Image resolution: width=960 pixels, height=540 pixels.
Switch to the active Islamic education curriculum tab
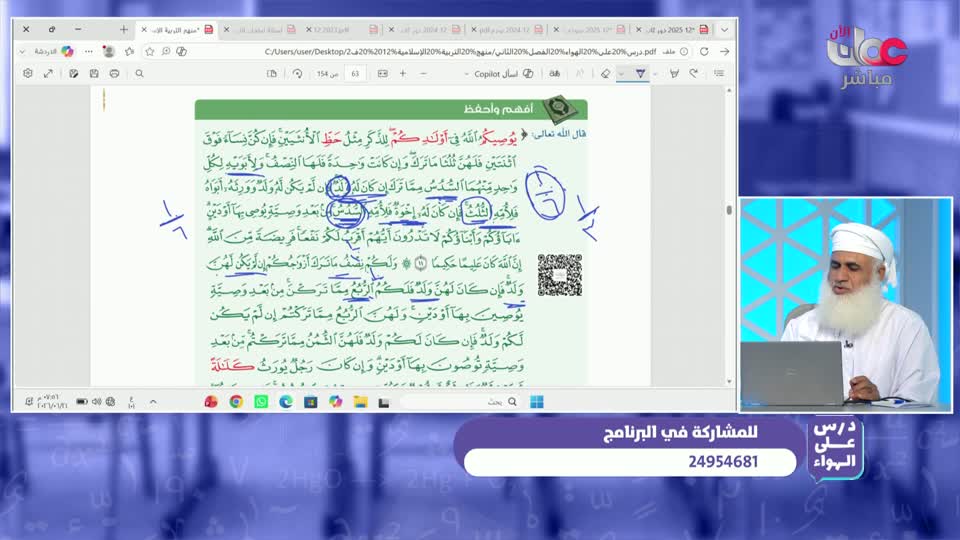click(178, 29)
